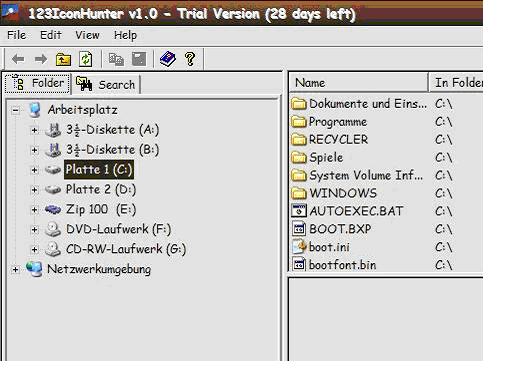Go up one folder level icon
Viewport: 512px width, 384px height.
click(x=63, y=59)
